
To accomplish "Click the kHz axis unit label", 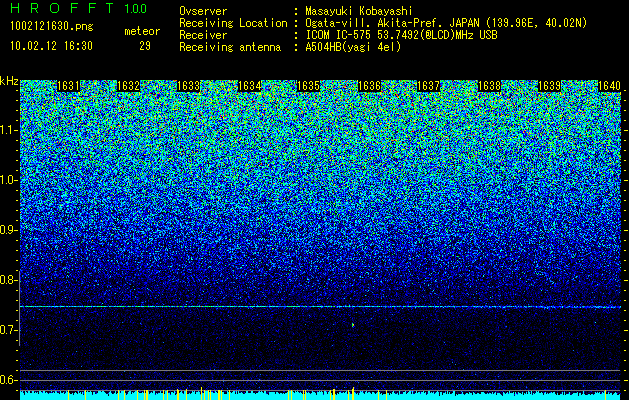I will point(9,81).
